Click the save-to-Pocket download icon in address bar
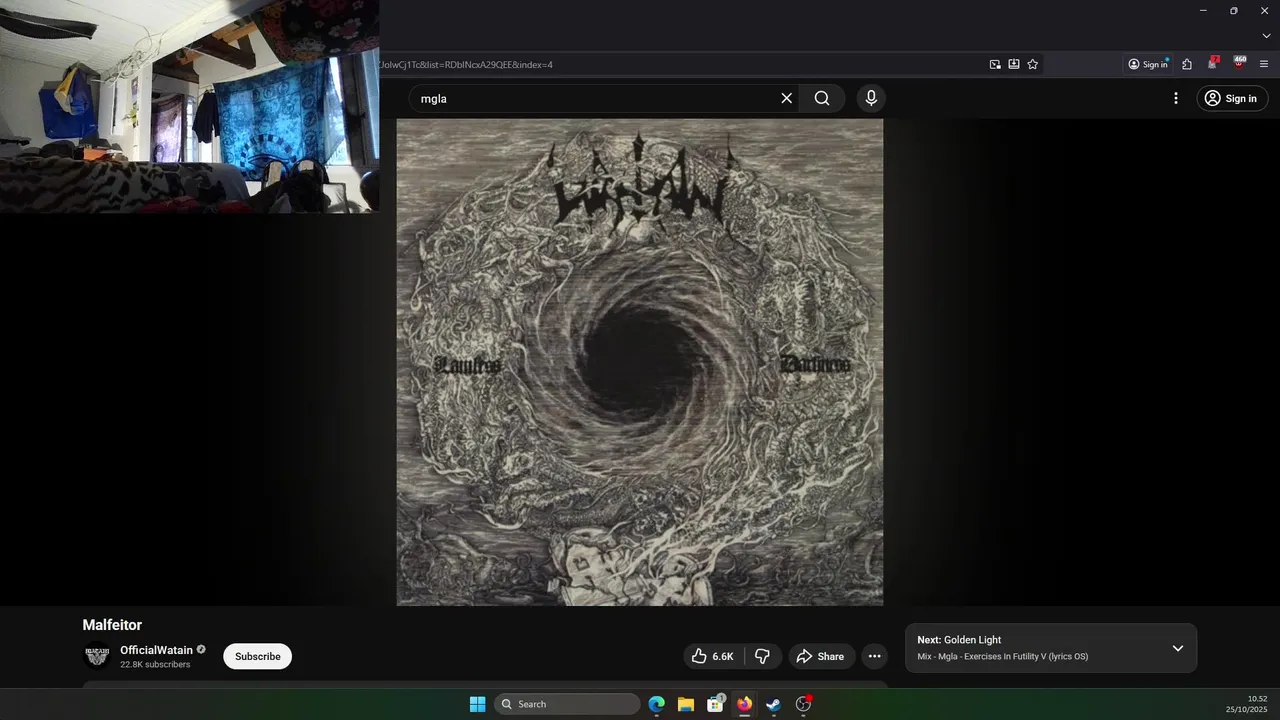The height and width of the screenshot is (720, 1280). coord(1014,64)
